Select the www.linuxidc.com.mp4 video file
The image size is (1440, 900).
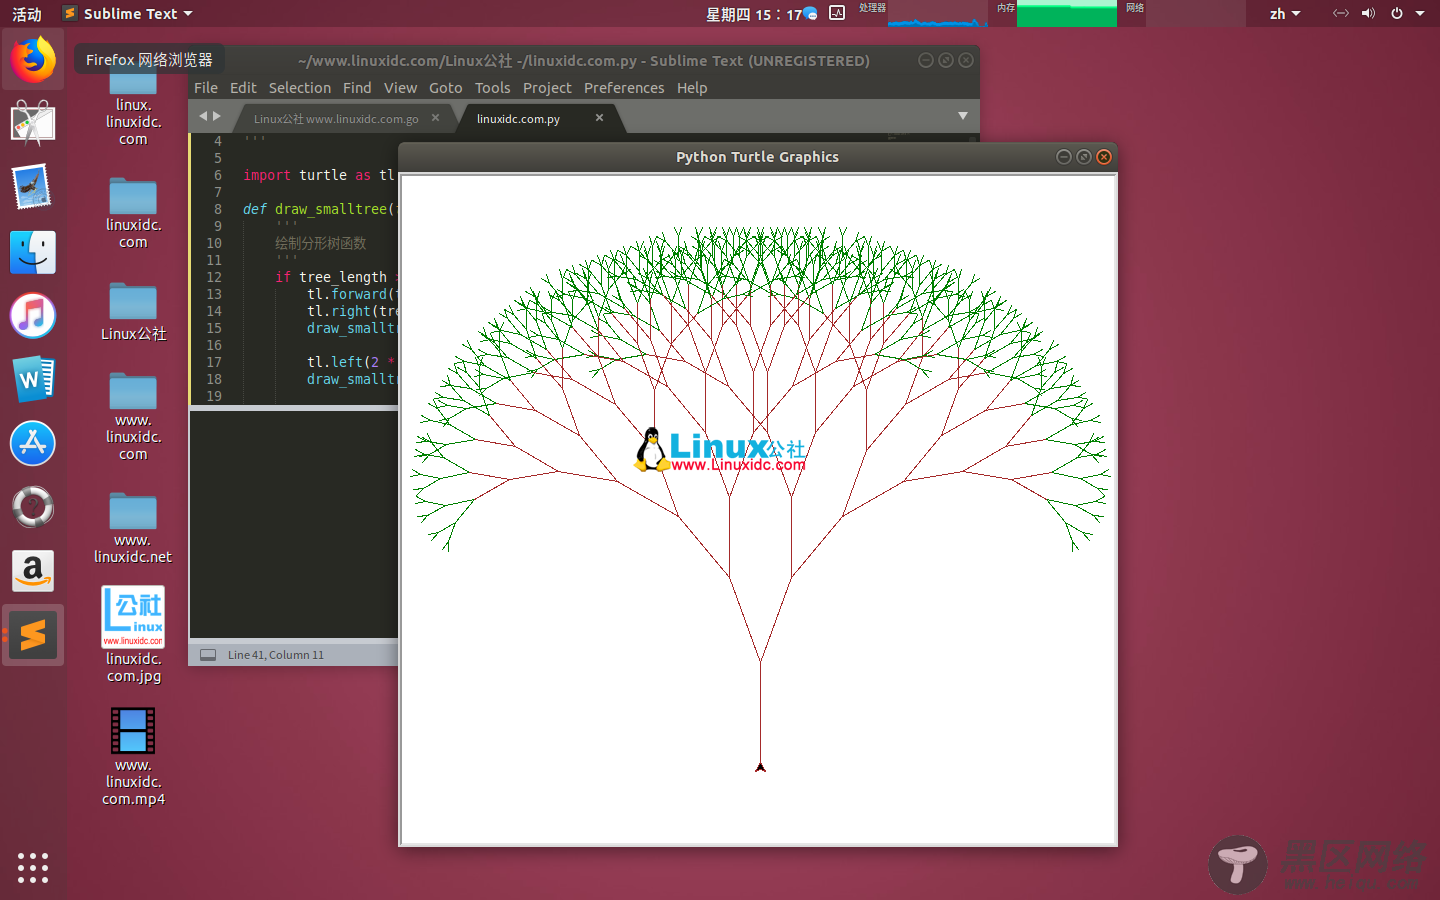click(x=133, y=756)
